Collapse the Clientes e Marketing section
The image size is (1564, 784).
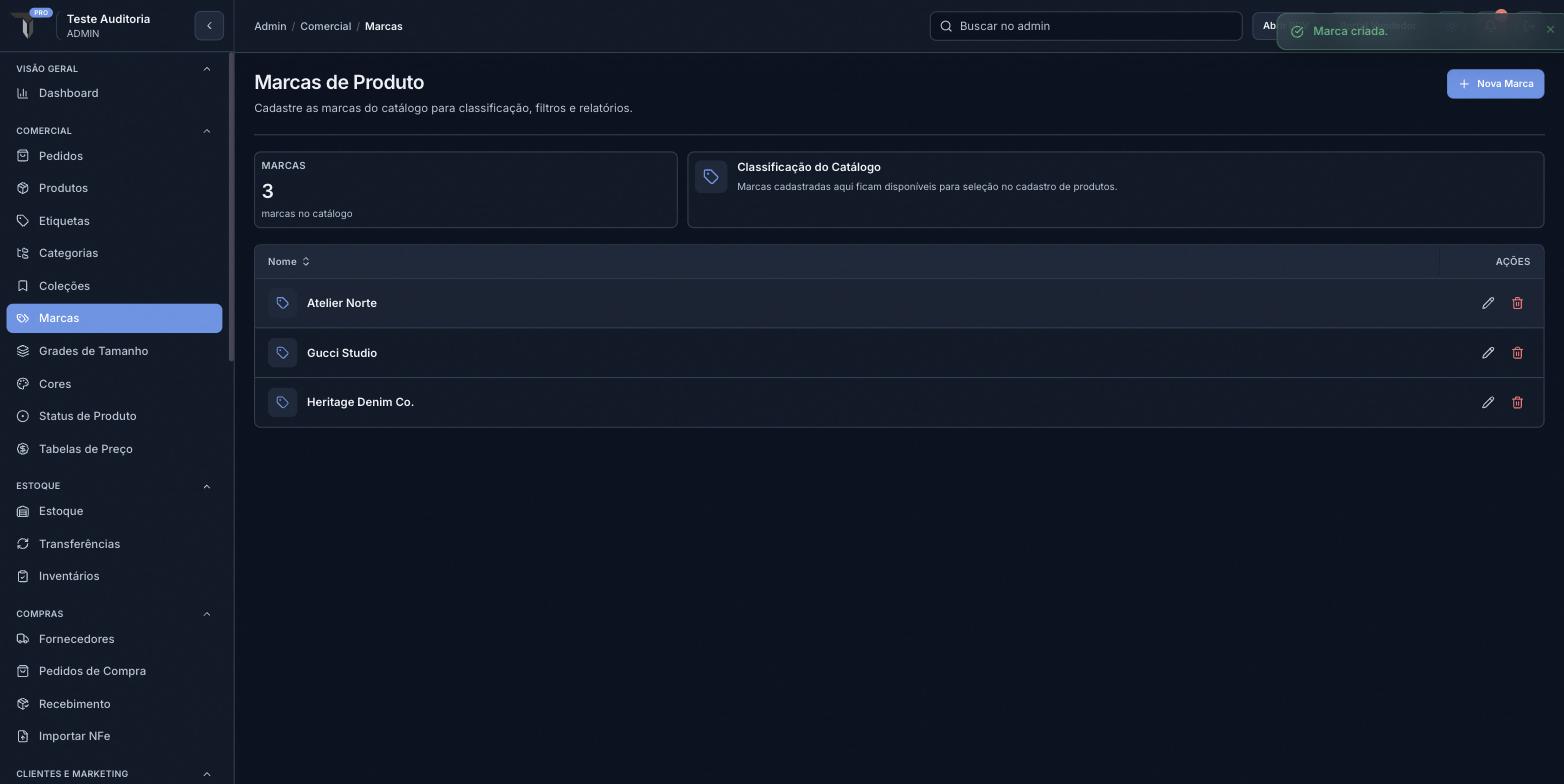207,774
